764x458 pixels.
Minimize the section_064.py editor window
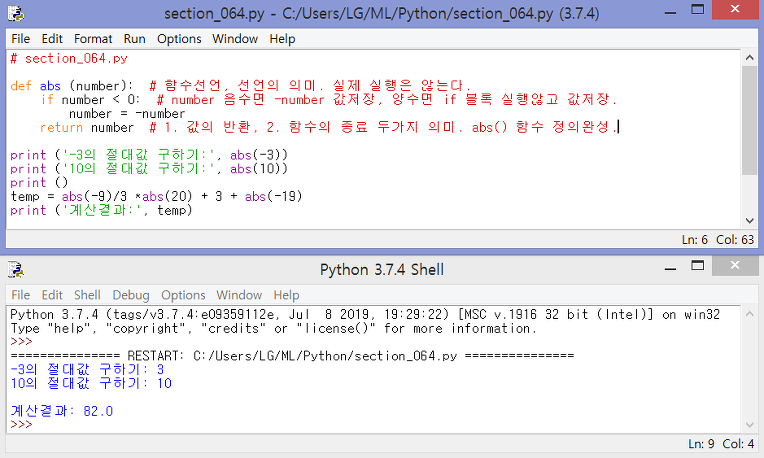point(670,12)
